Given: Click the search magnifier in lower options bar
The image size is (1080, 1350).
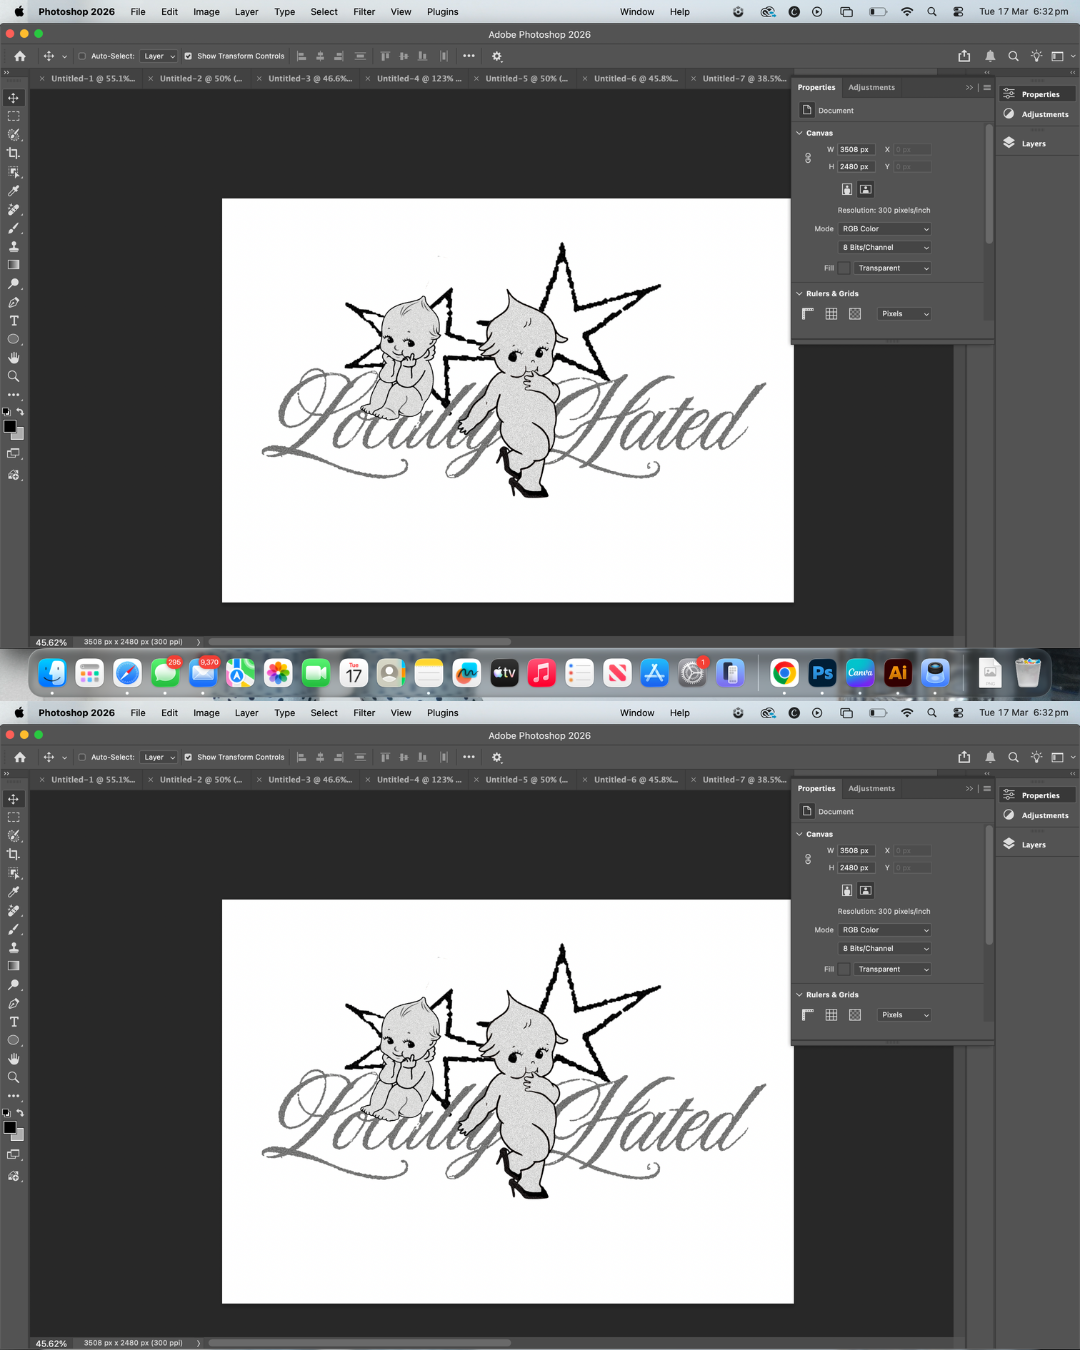Looking at the screenshot, I should pyautogui.click(x=1013, y=757).
